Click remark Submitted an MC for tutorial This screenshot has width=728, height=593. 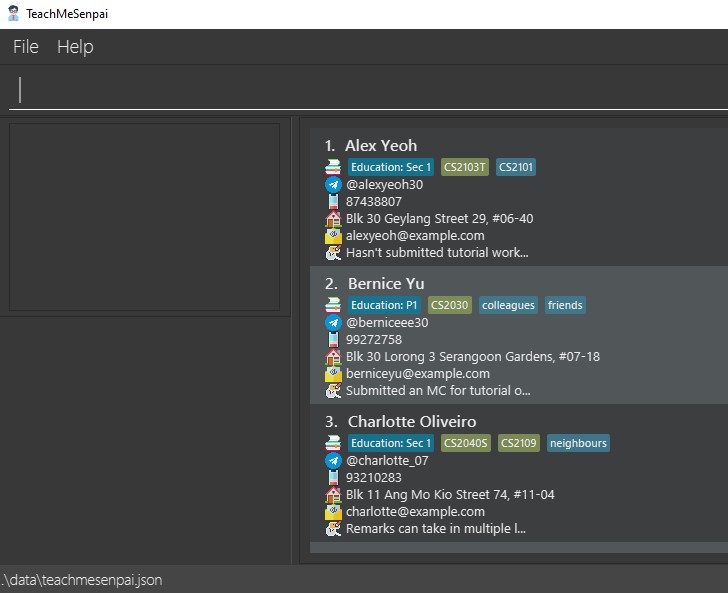coord(438,391)
